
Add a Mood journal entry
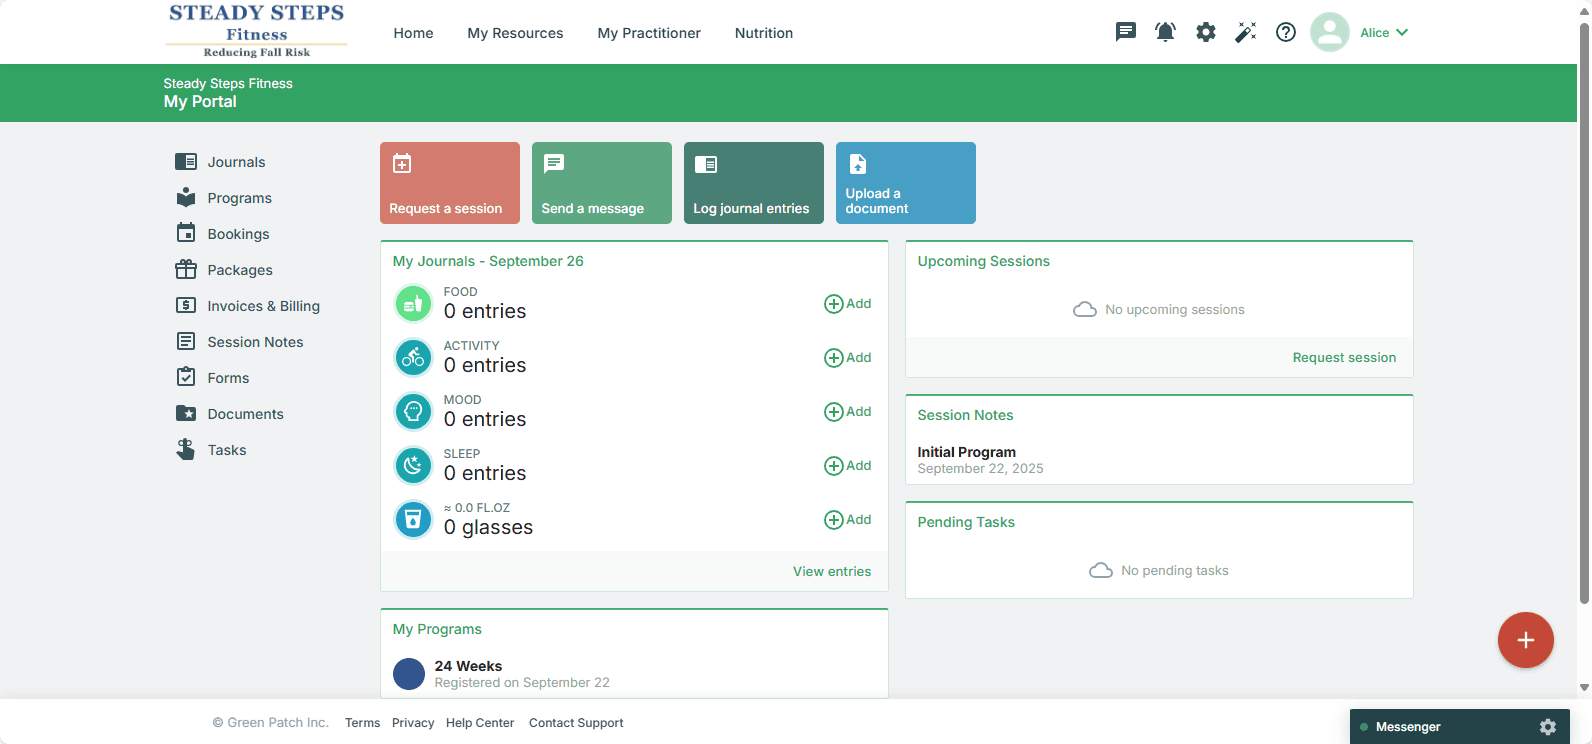pos(847,411)
